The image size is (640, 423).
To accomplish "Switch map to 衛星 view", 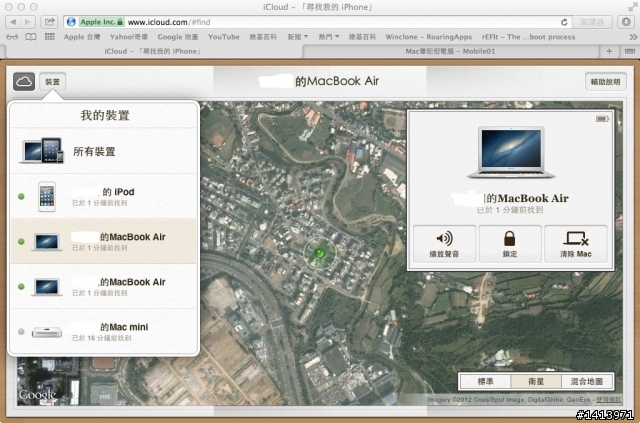I will click(536, 381).
